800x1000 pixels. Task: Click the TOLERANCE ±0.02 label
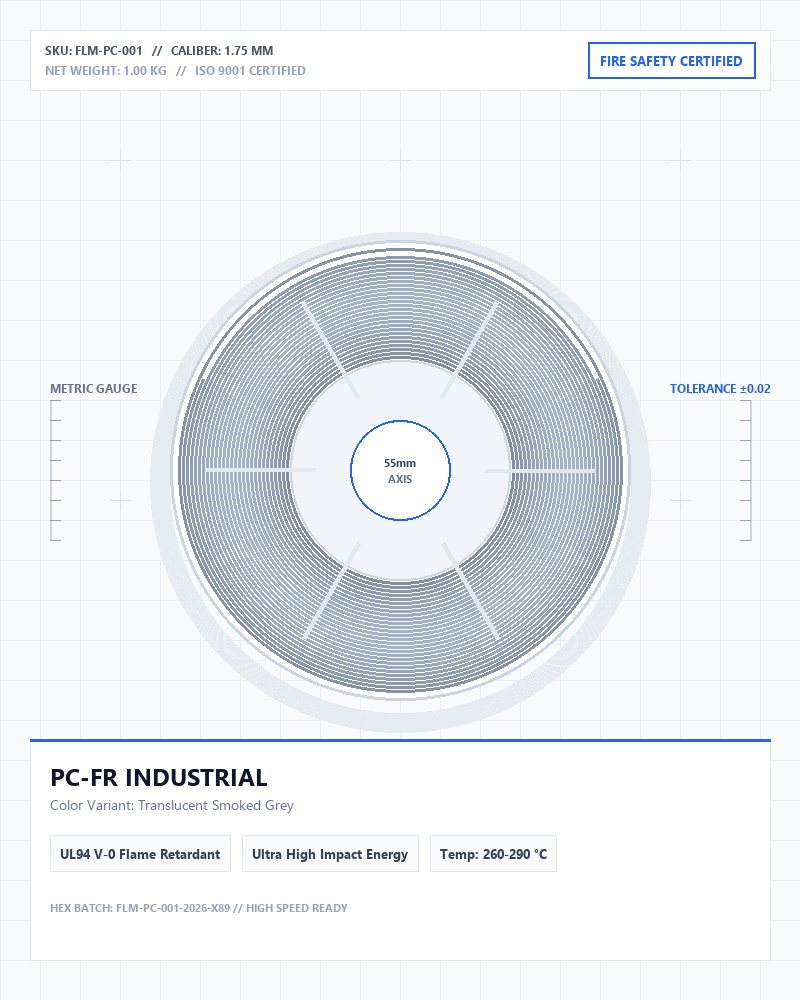(720, 388)
